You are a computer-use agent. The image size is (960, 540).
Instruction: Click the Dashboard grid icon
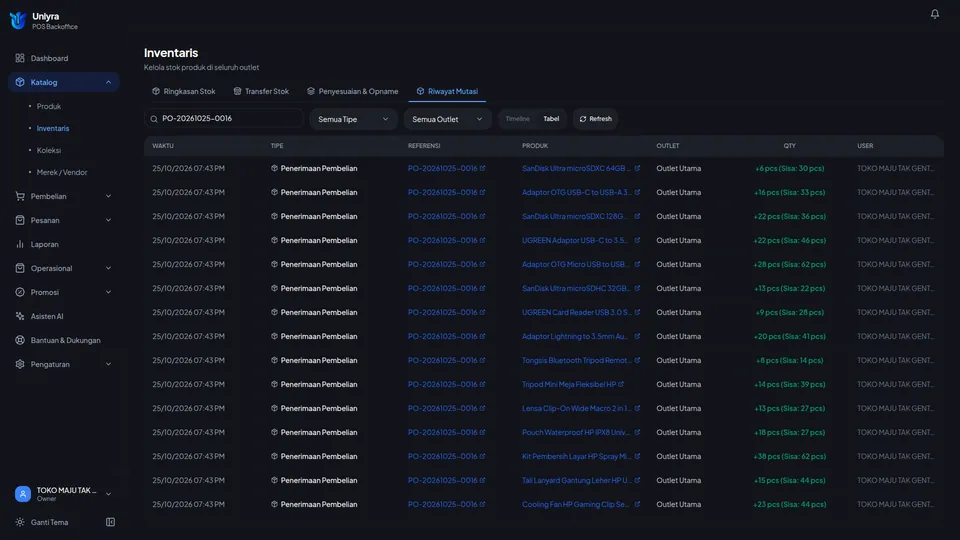coord(20,58)
